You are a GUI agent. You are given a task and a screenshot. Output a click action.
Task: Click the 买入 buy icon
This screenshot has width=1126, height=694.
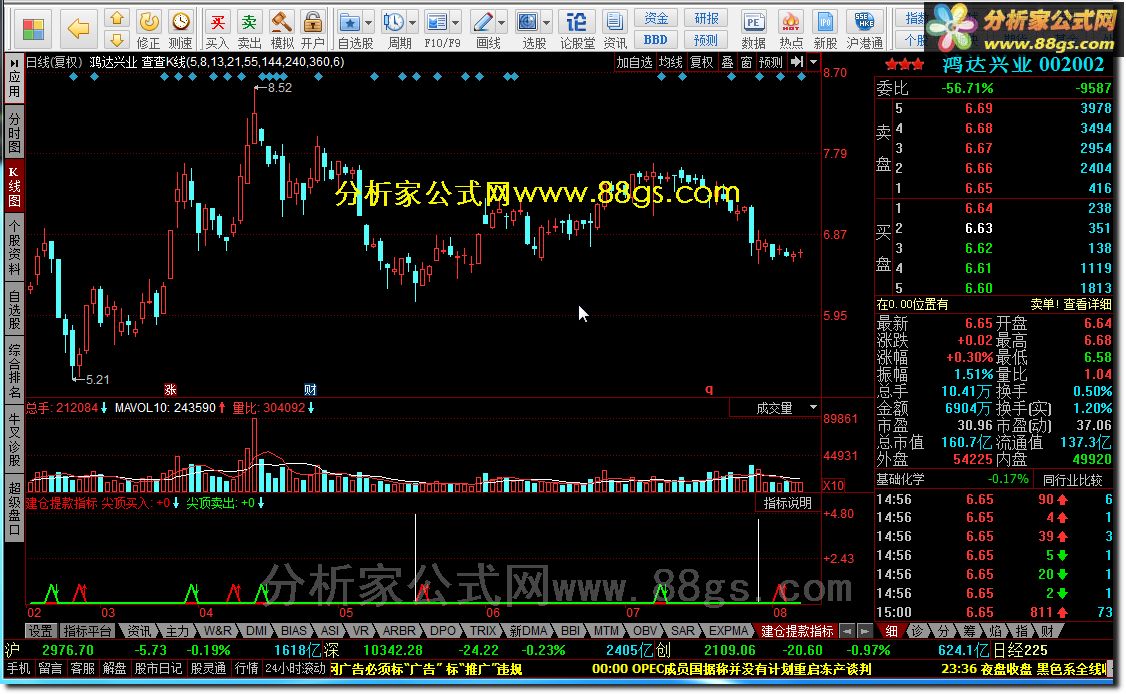(217, 22)
